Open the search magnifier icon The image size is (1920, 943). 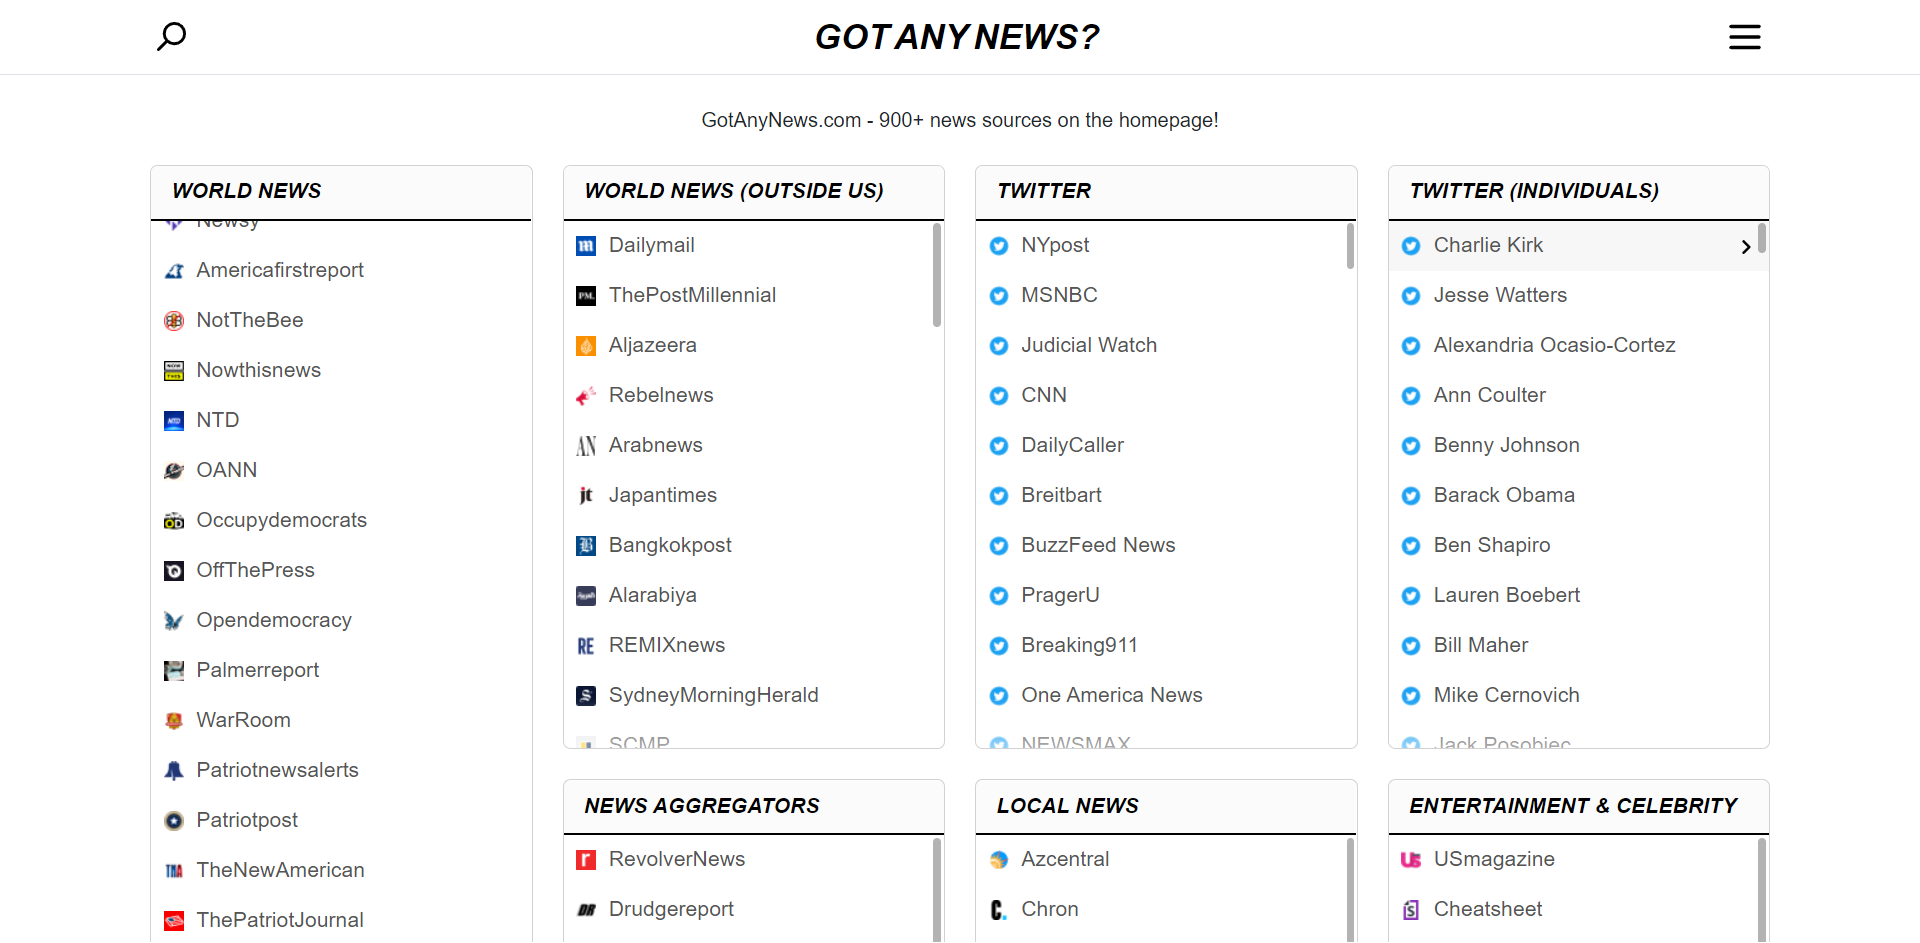coord(172,37)
